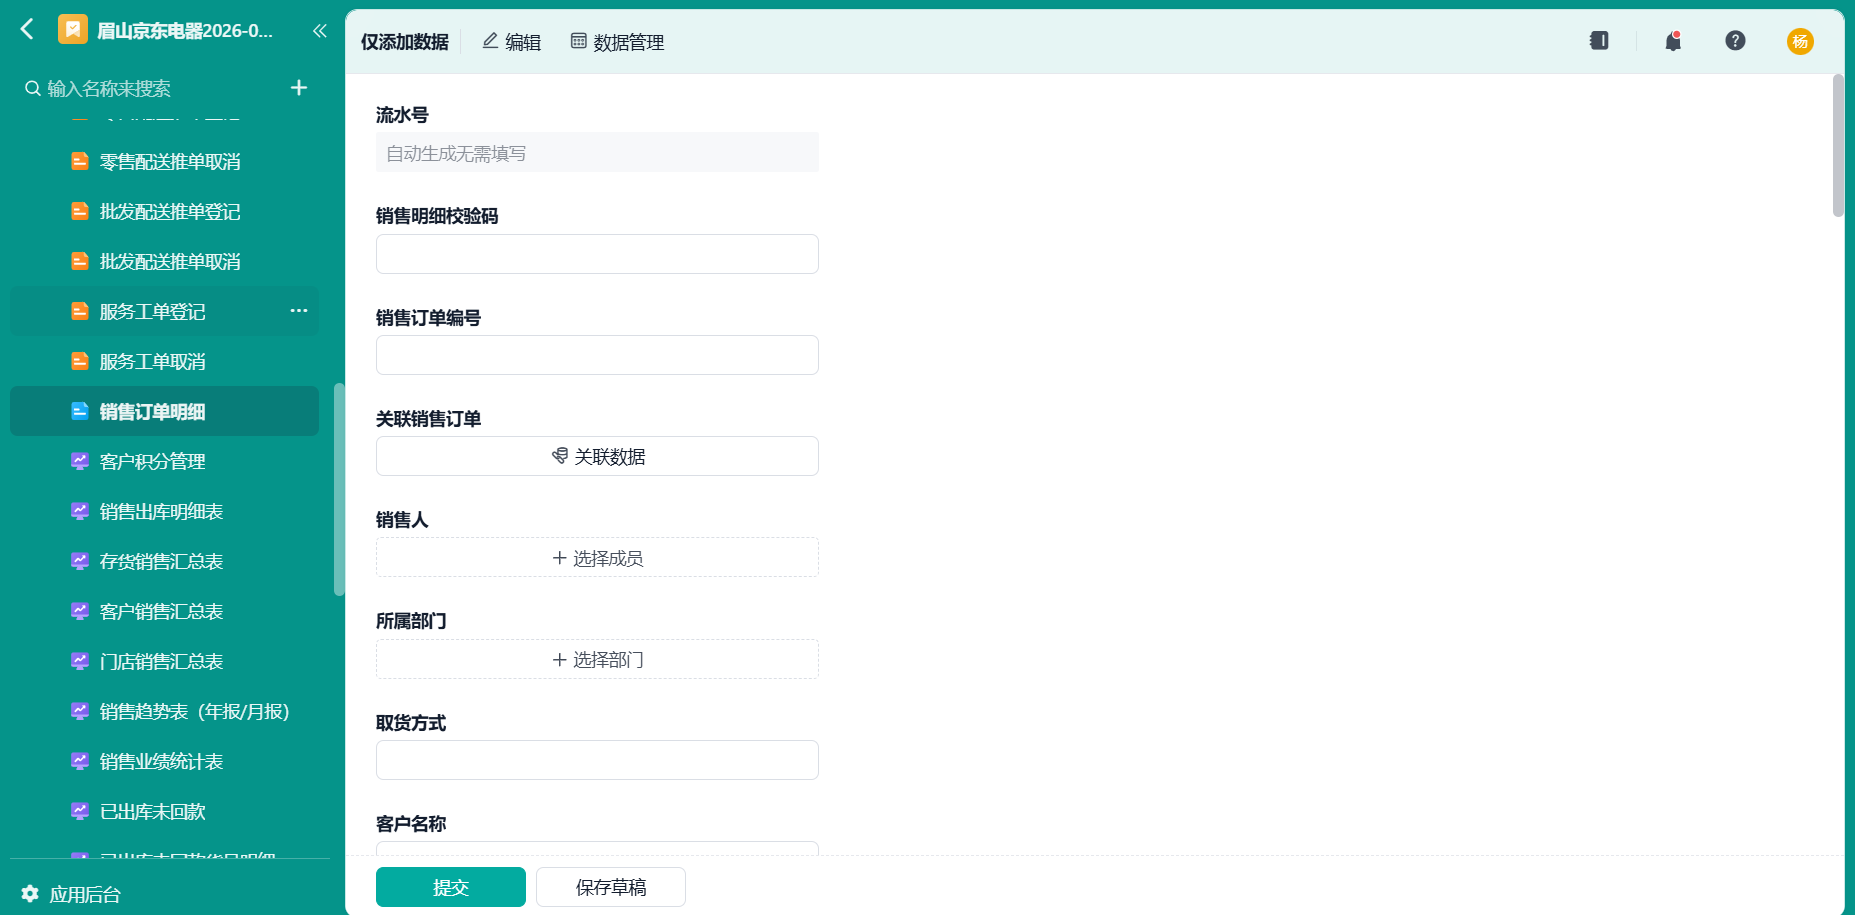The image size is (1855, 915).
Task: Click the orange form icon beside 批发配送推单登记
Action: (x=80, y=211)
